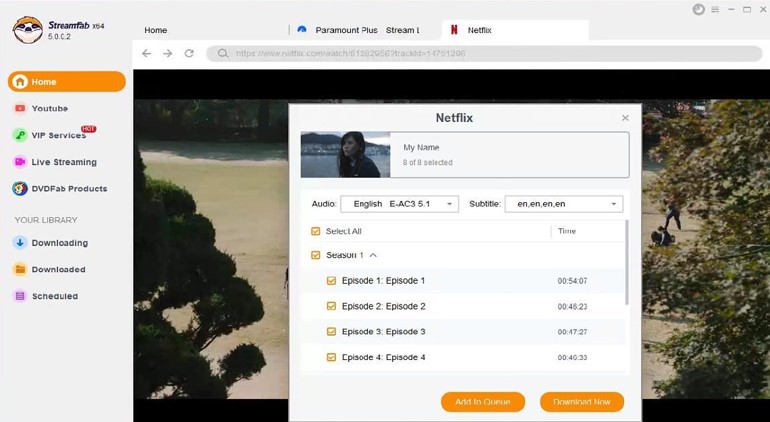Open the Subtitle dropdown
The height and width of the screenshot is (422, 770).
563,204
